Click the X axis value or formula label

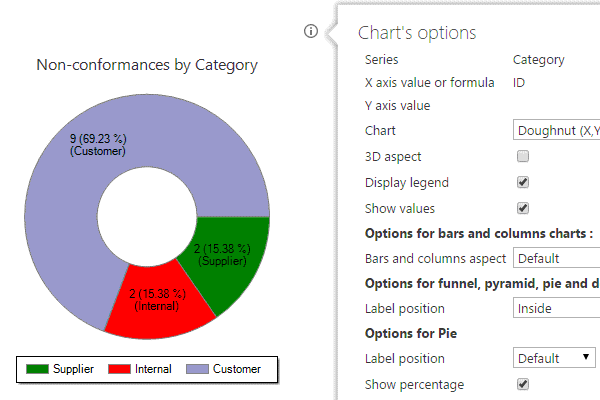tap(430, 83)
